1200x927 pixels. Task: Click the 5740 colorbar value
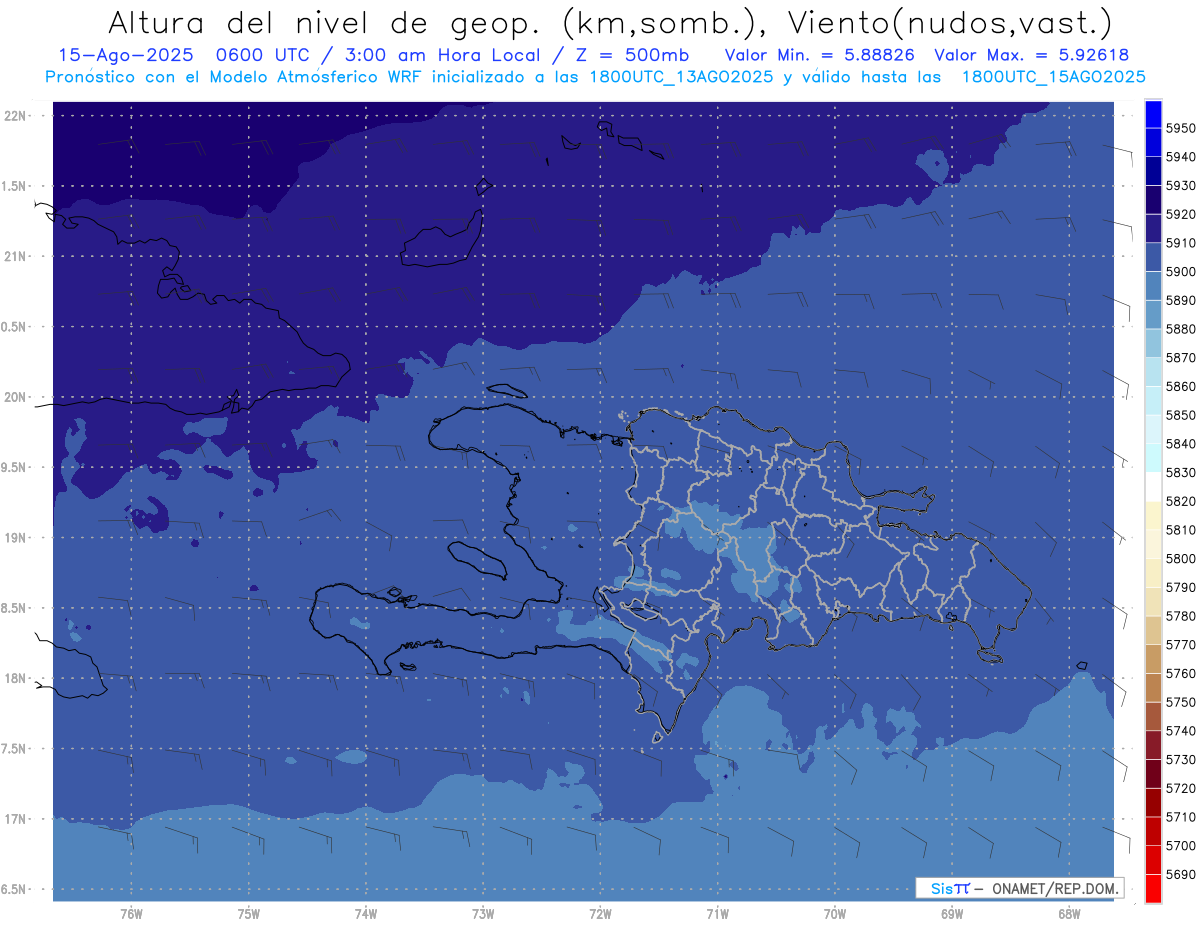(1180, 730)
